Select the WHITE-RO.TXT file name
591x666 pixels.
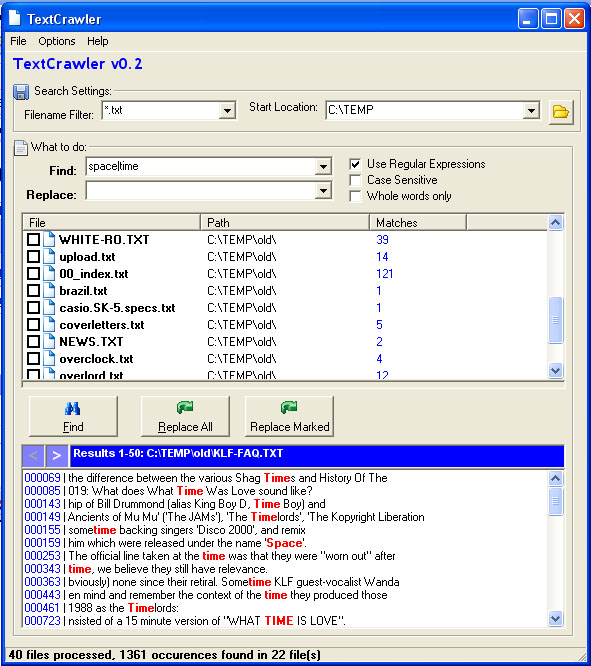104,240
